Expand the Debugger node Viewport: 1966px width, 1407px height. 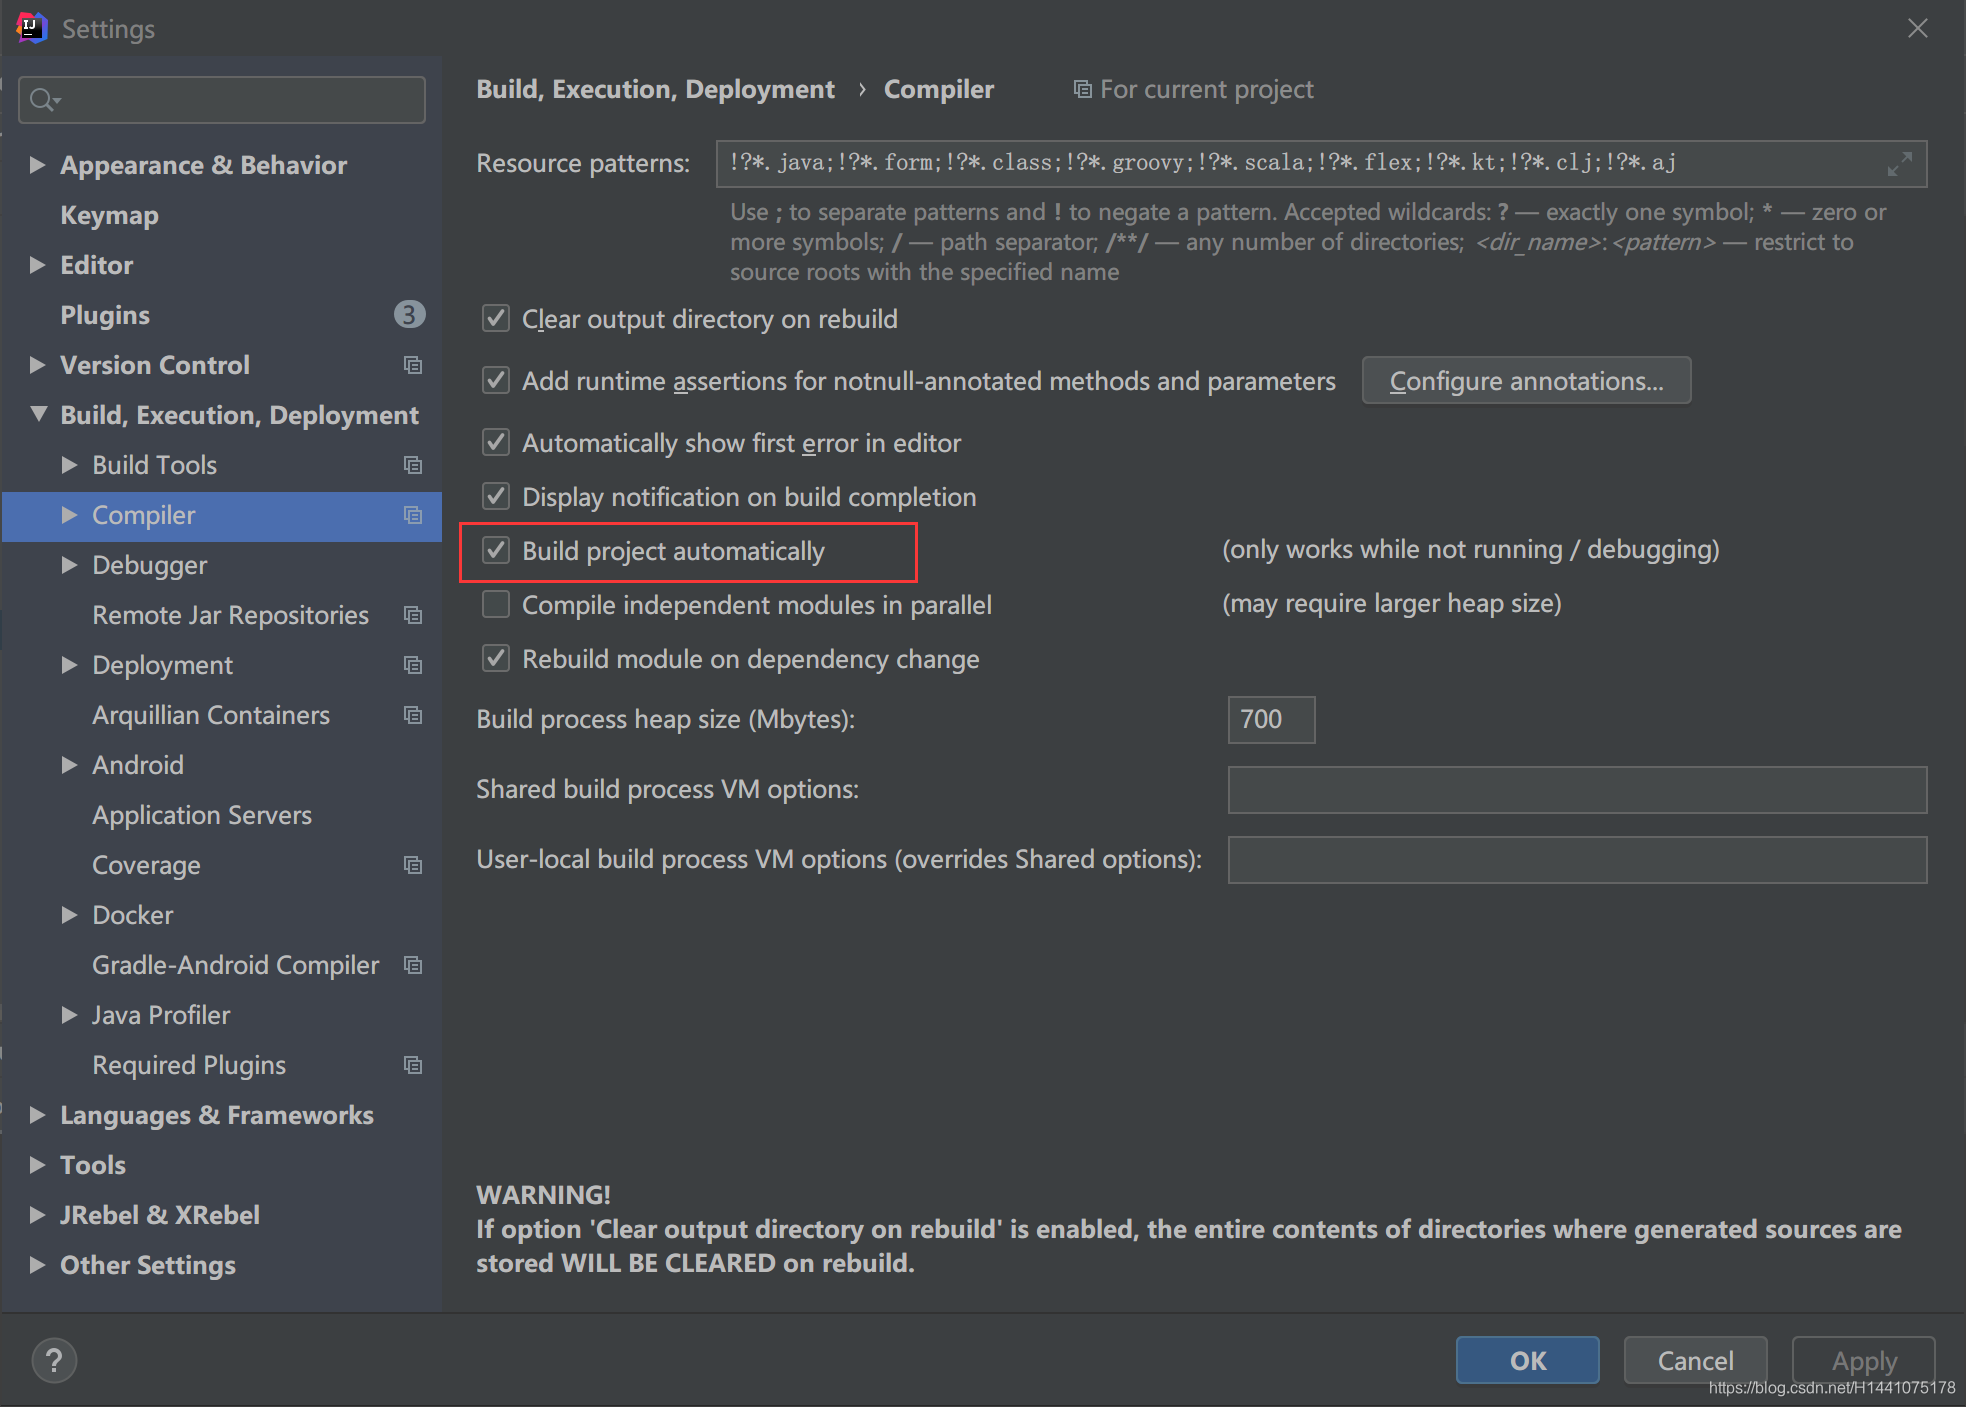tap(69, 565)
